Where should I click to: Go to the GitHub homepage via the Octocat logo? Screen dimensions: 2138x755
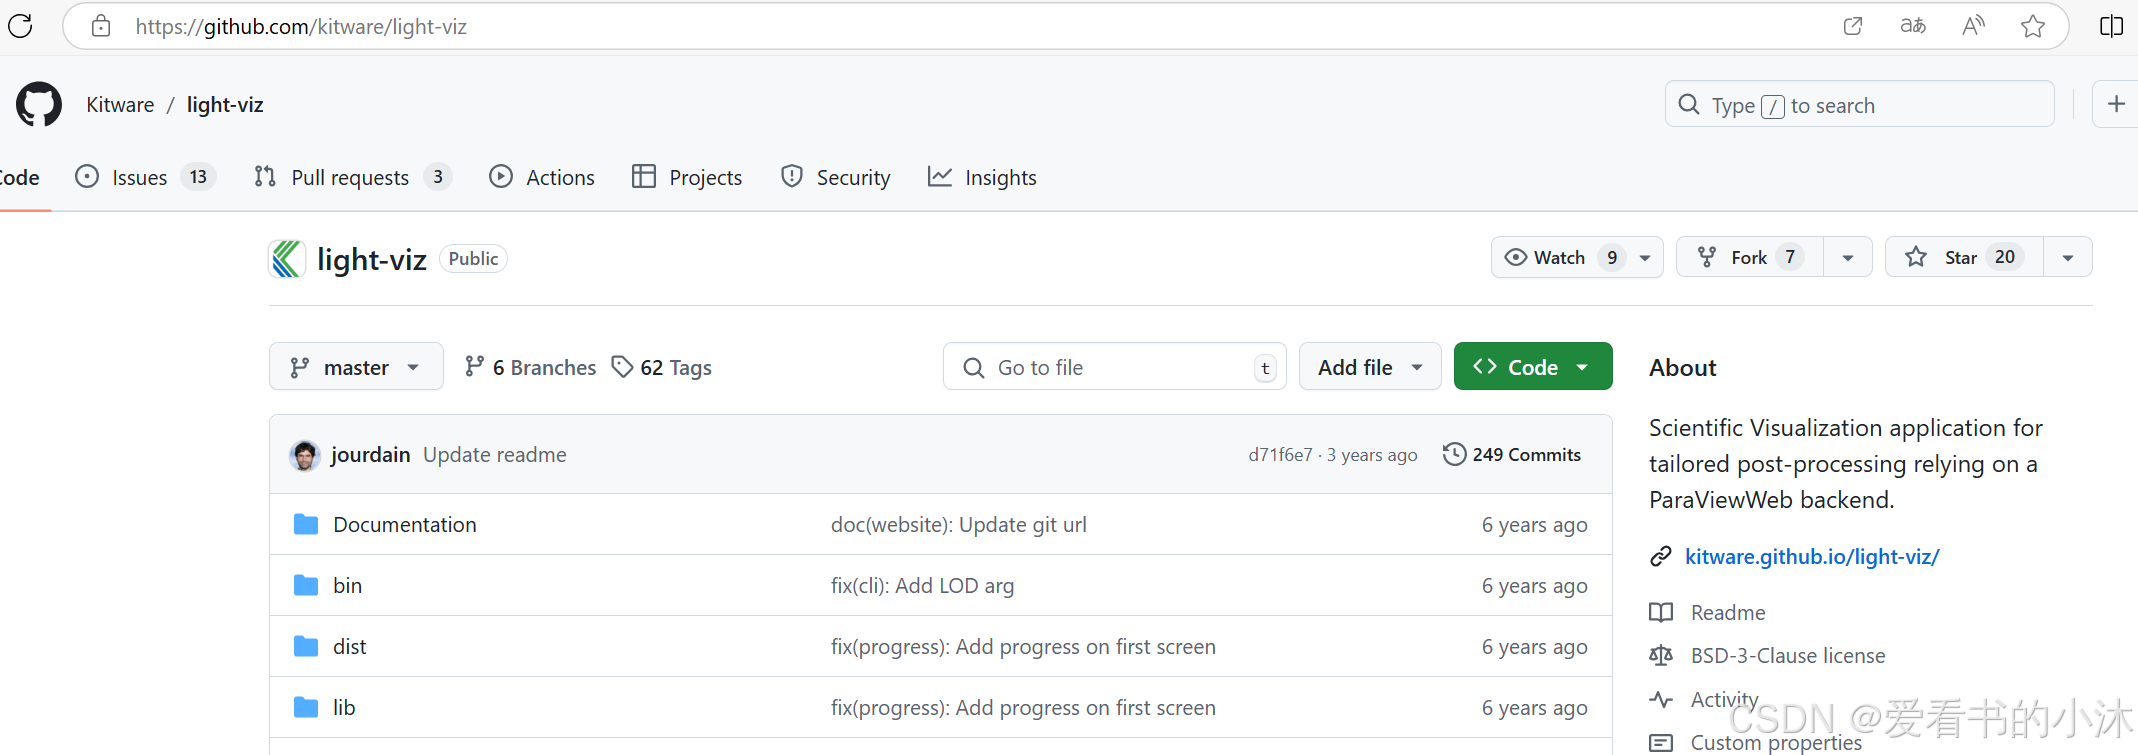[x=39, y=104]
